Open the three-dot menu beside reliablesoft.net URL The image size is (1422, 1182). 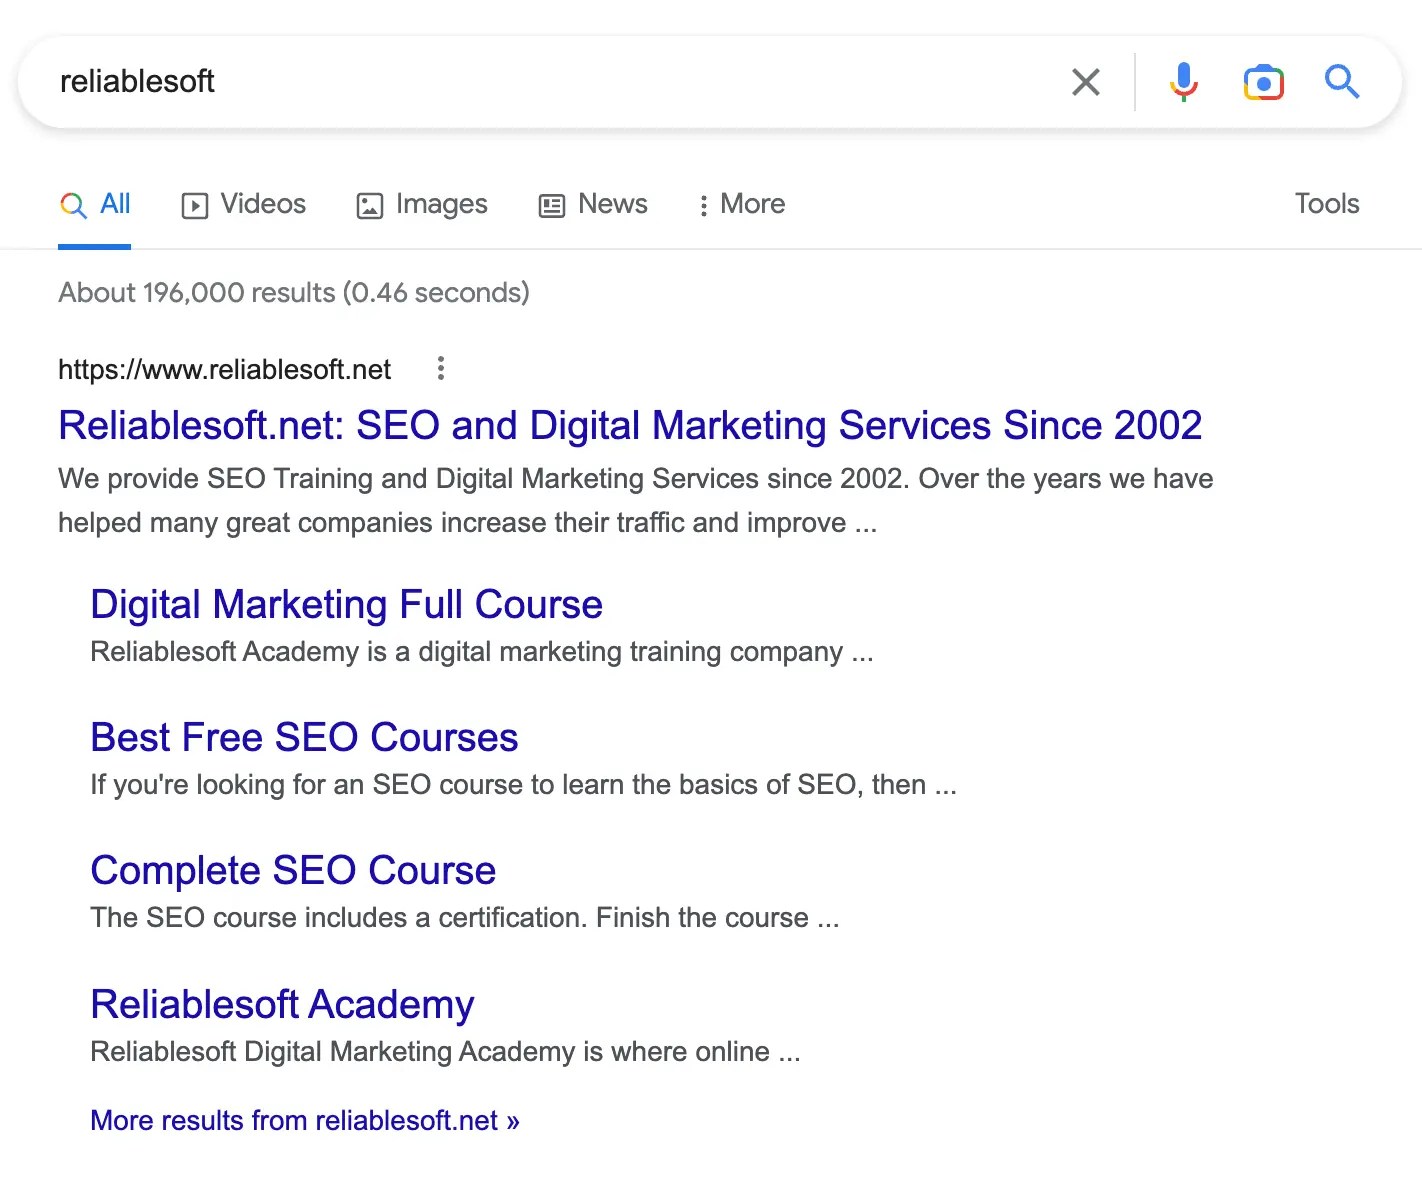[x=440, y=369]
